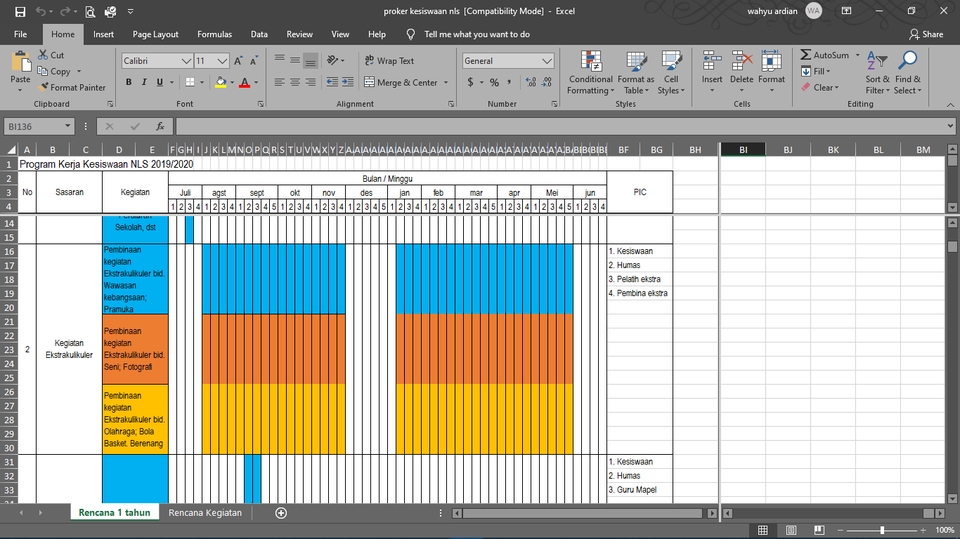Switch to the Formulas tab

pos(214,34)
